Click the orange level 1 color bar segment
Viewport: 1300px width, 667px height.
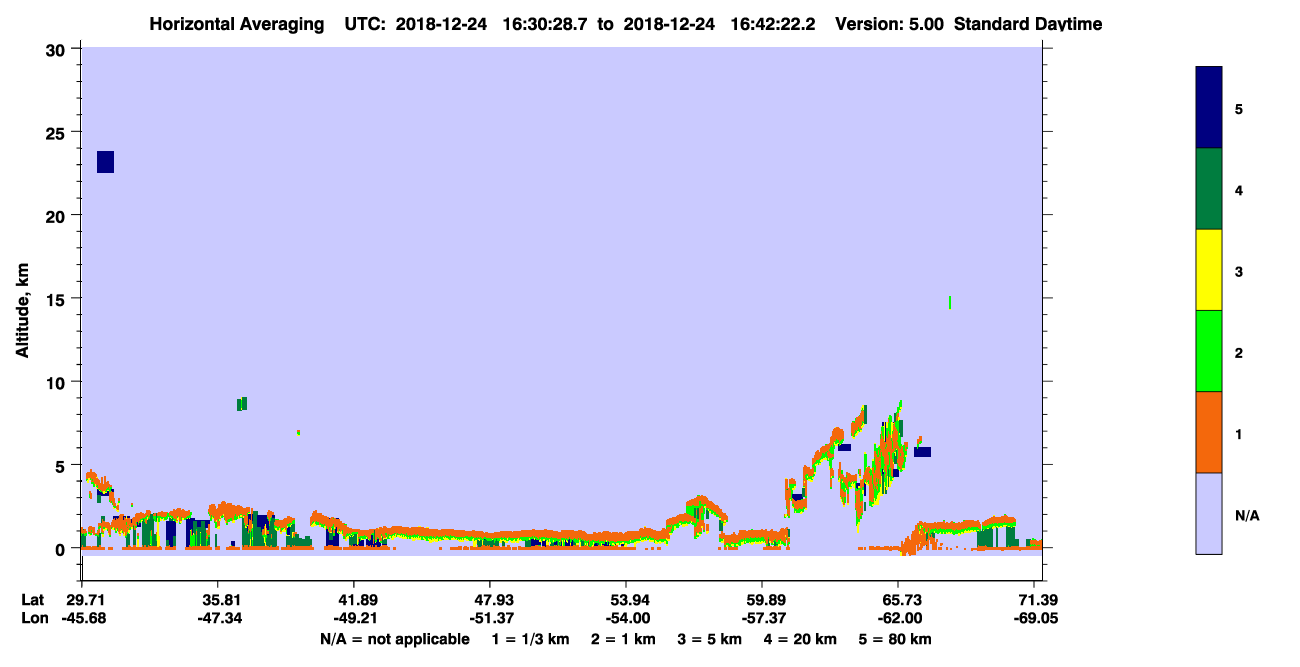pyautogui.click(x=1209, y=432)
